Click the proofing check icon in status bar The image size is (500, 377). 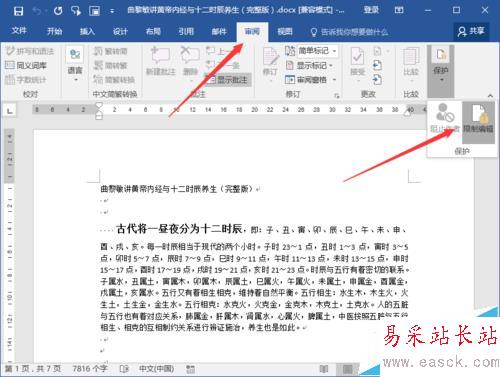124,369
